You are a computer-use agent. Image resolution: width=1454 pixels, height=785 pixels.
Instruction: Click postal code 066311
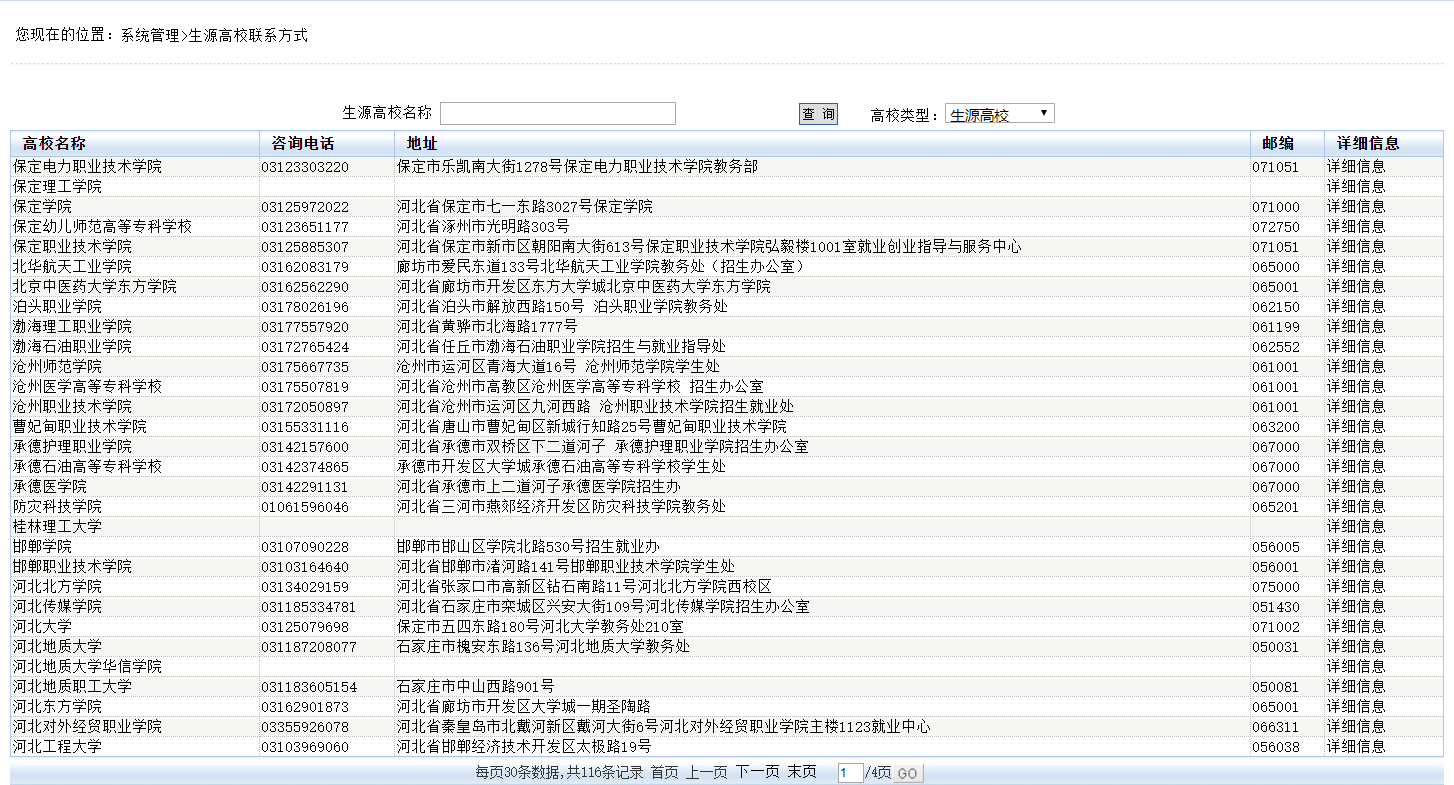click(1276, 727)
